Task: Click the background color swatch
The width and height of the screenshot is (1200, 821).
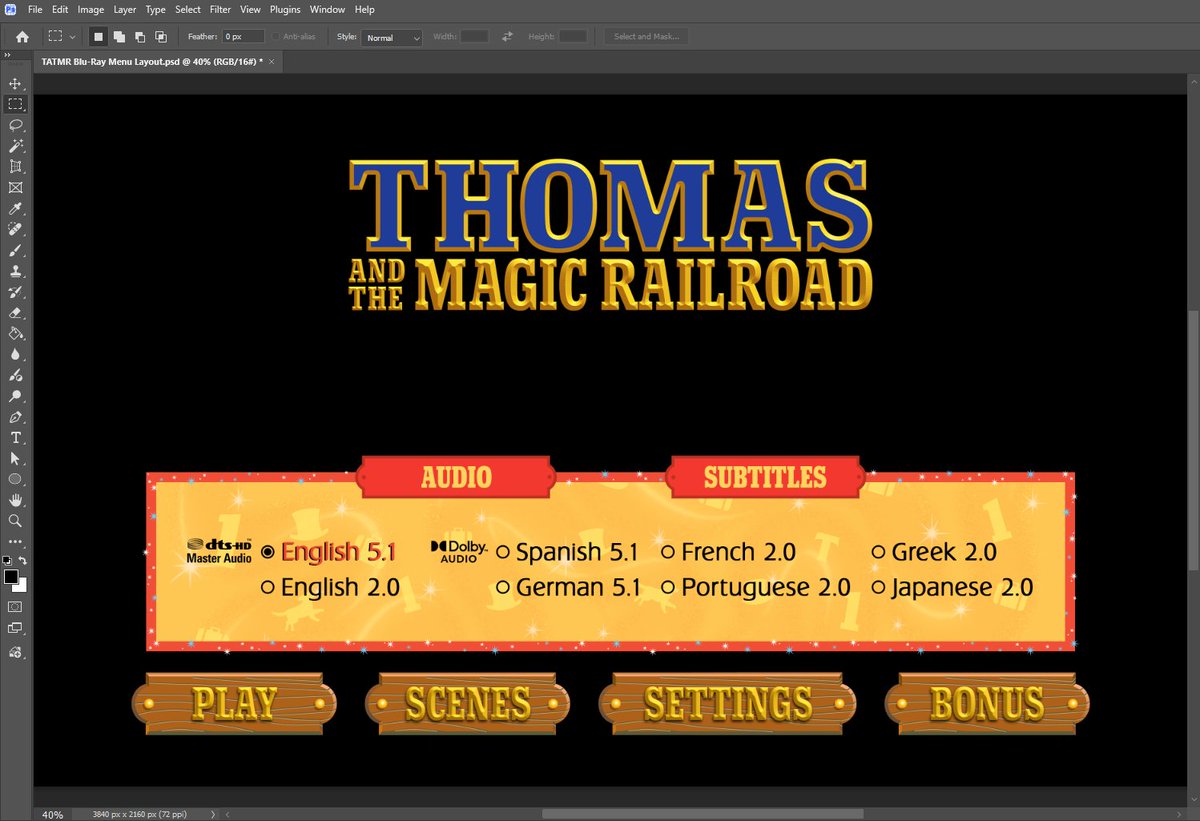Action: click(x=20, y=586)
